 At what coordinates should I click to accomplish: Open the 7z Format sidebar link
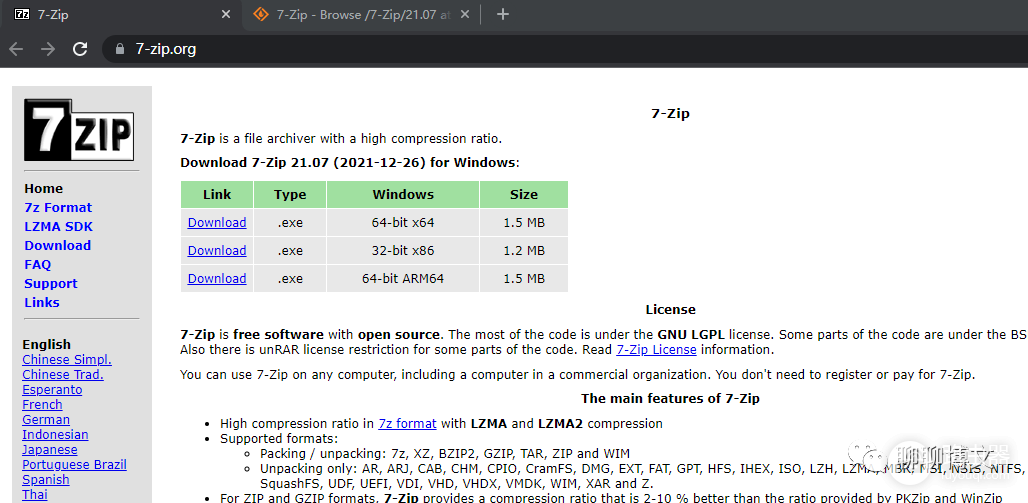58,208
